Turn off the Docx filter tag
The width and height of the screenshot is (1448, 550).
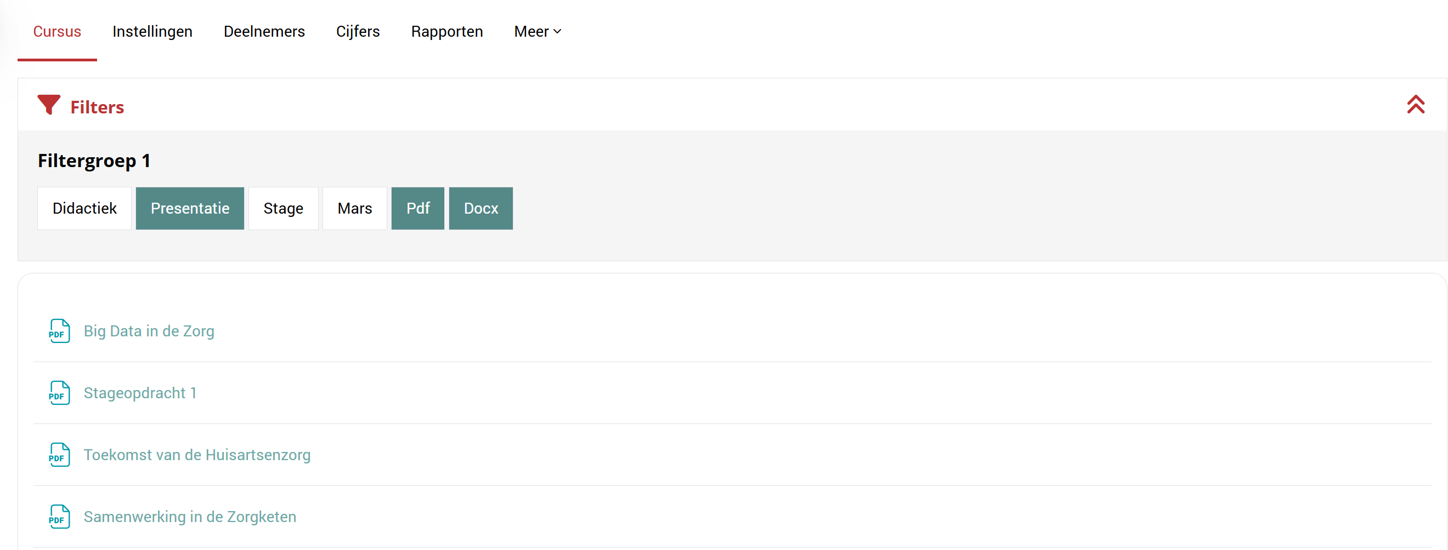[x=481, y=208]
